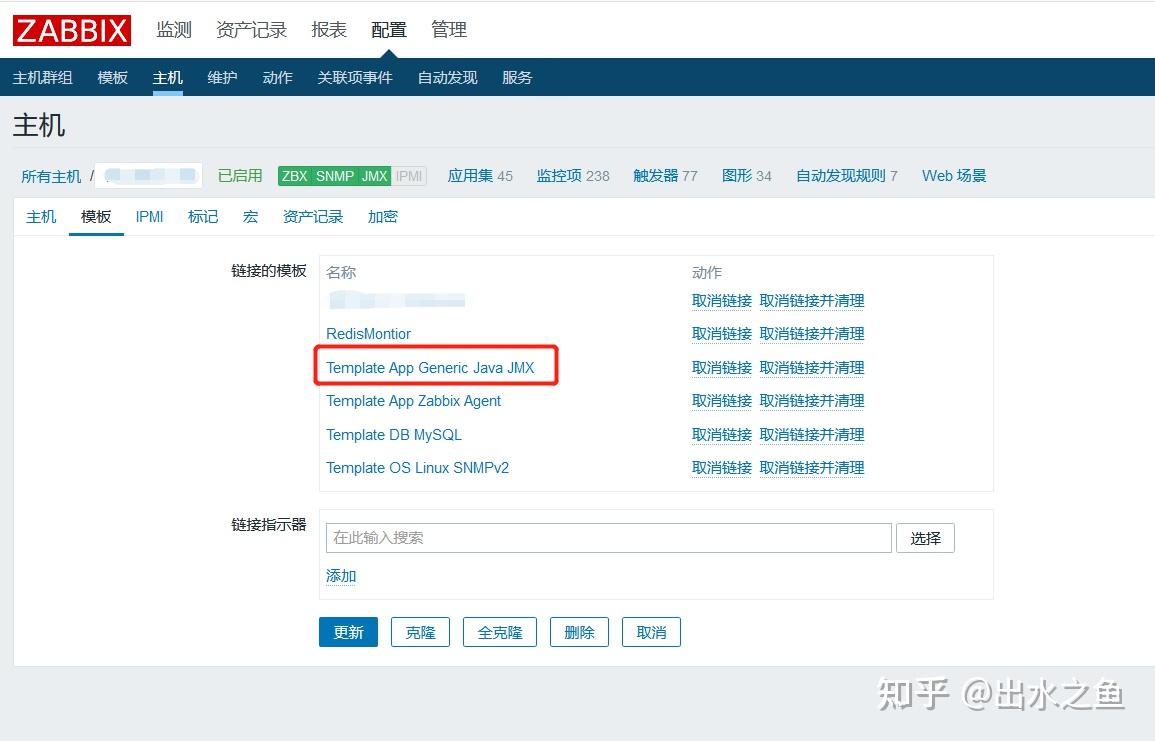Click the 已启用 host status toggle
Viewport: 1155px width, 741px height.
240,176
